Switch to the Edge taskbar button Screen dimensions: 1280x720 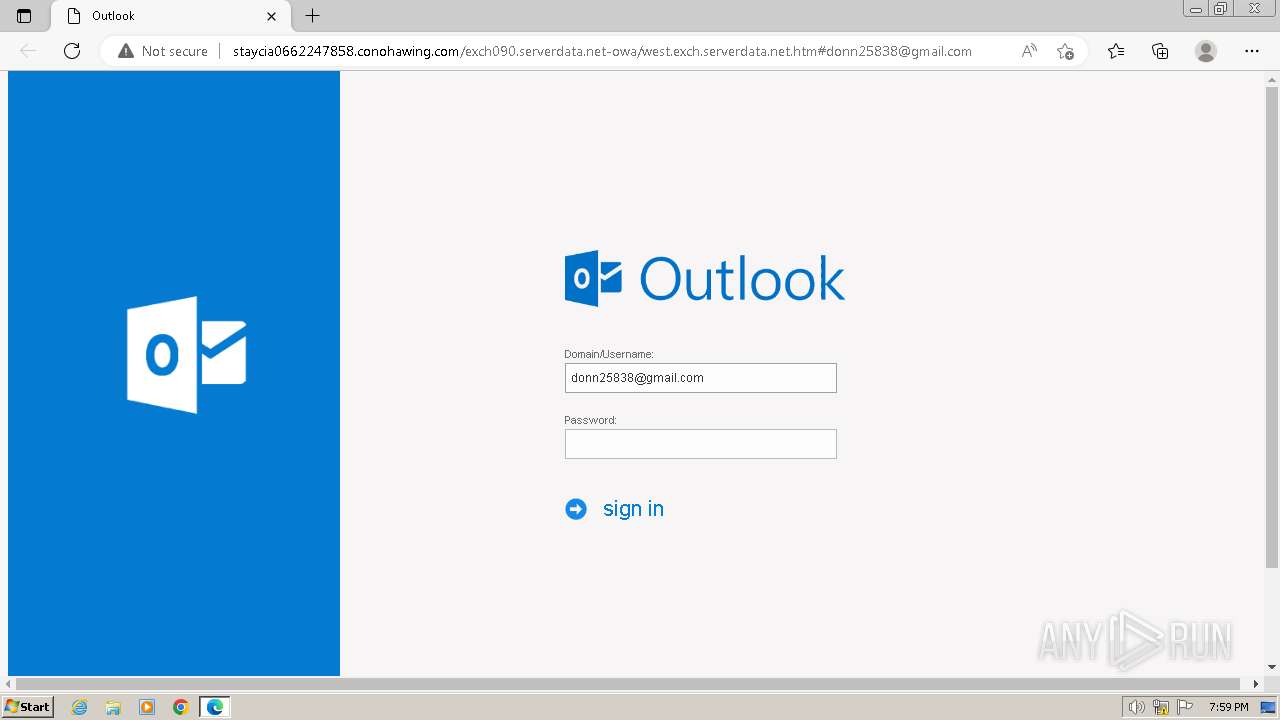pos(215,707)
